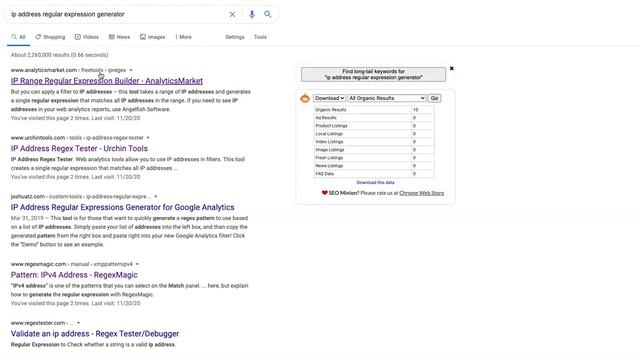Open search Tools

tap(260, 37)
